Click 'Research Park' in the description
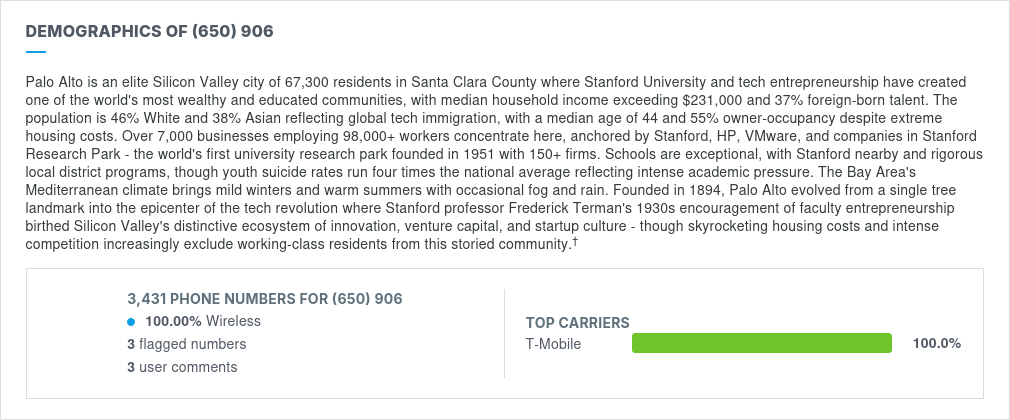The image size is (1010, 420). tap(62, 155)
